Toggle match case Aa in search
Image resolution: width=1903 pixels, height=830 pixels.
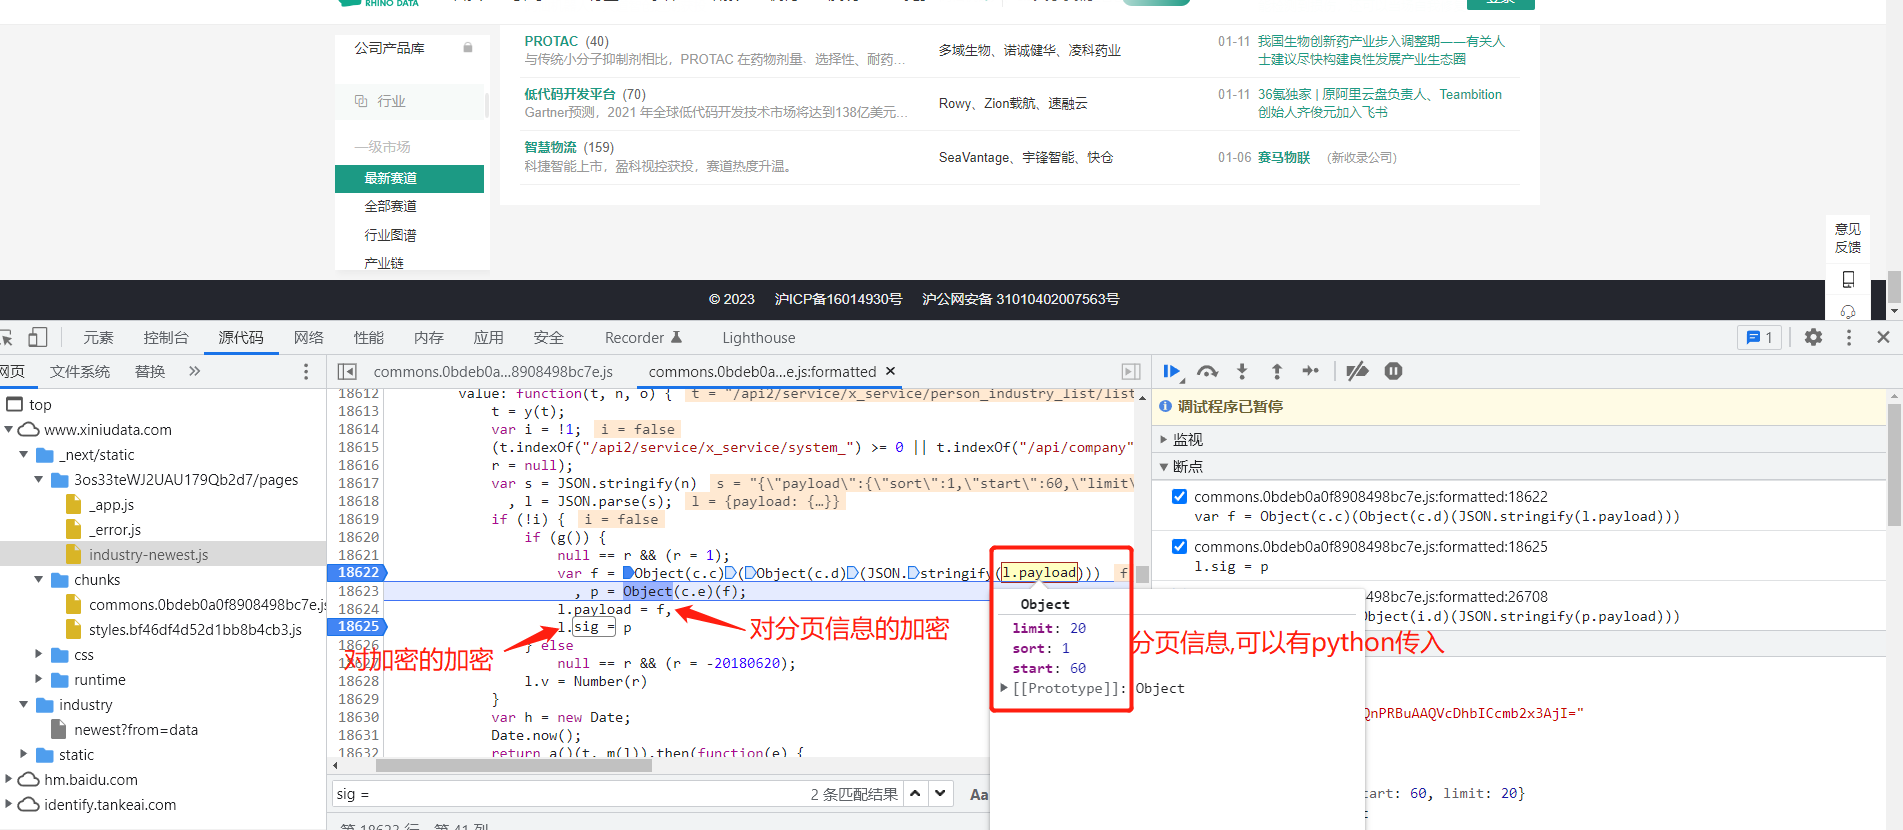click(x=978, y=794)
